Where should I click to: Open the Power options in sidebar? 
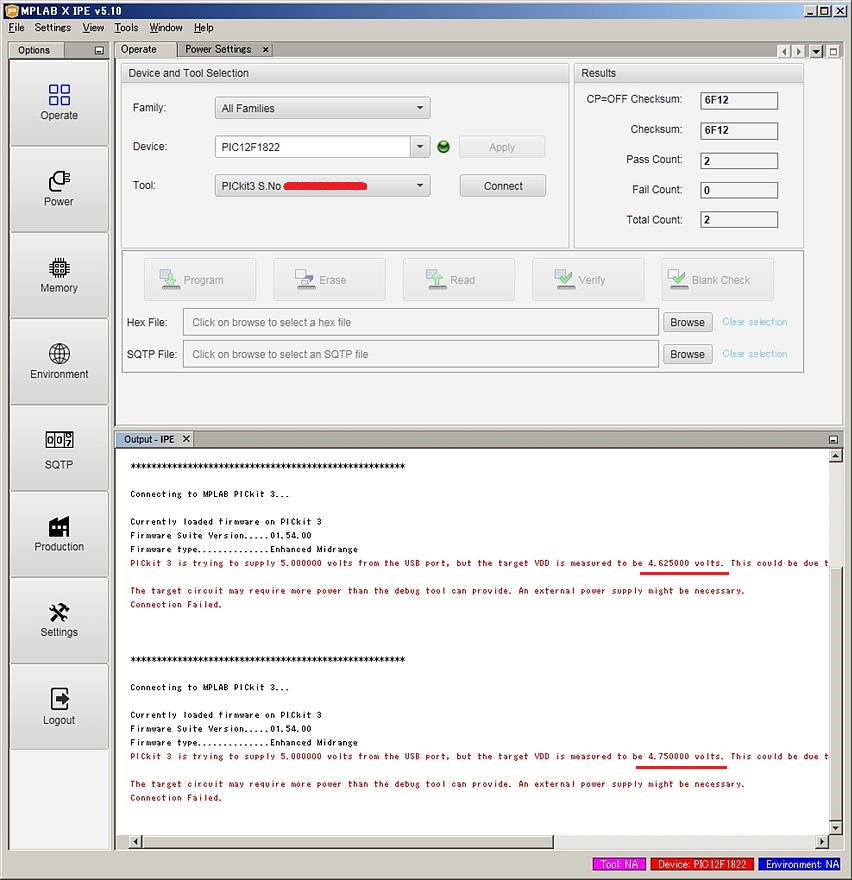click(x=59, y=189)
